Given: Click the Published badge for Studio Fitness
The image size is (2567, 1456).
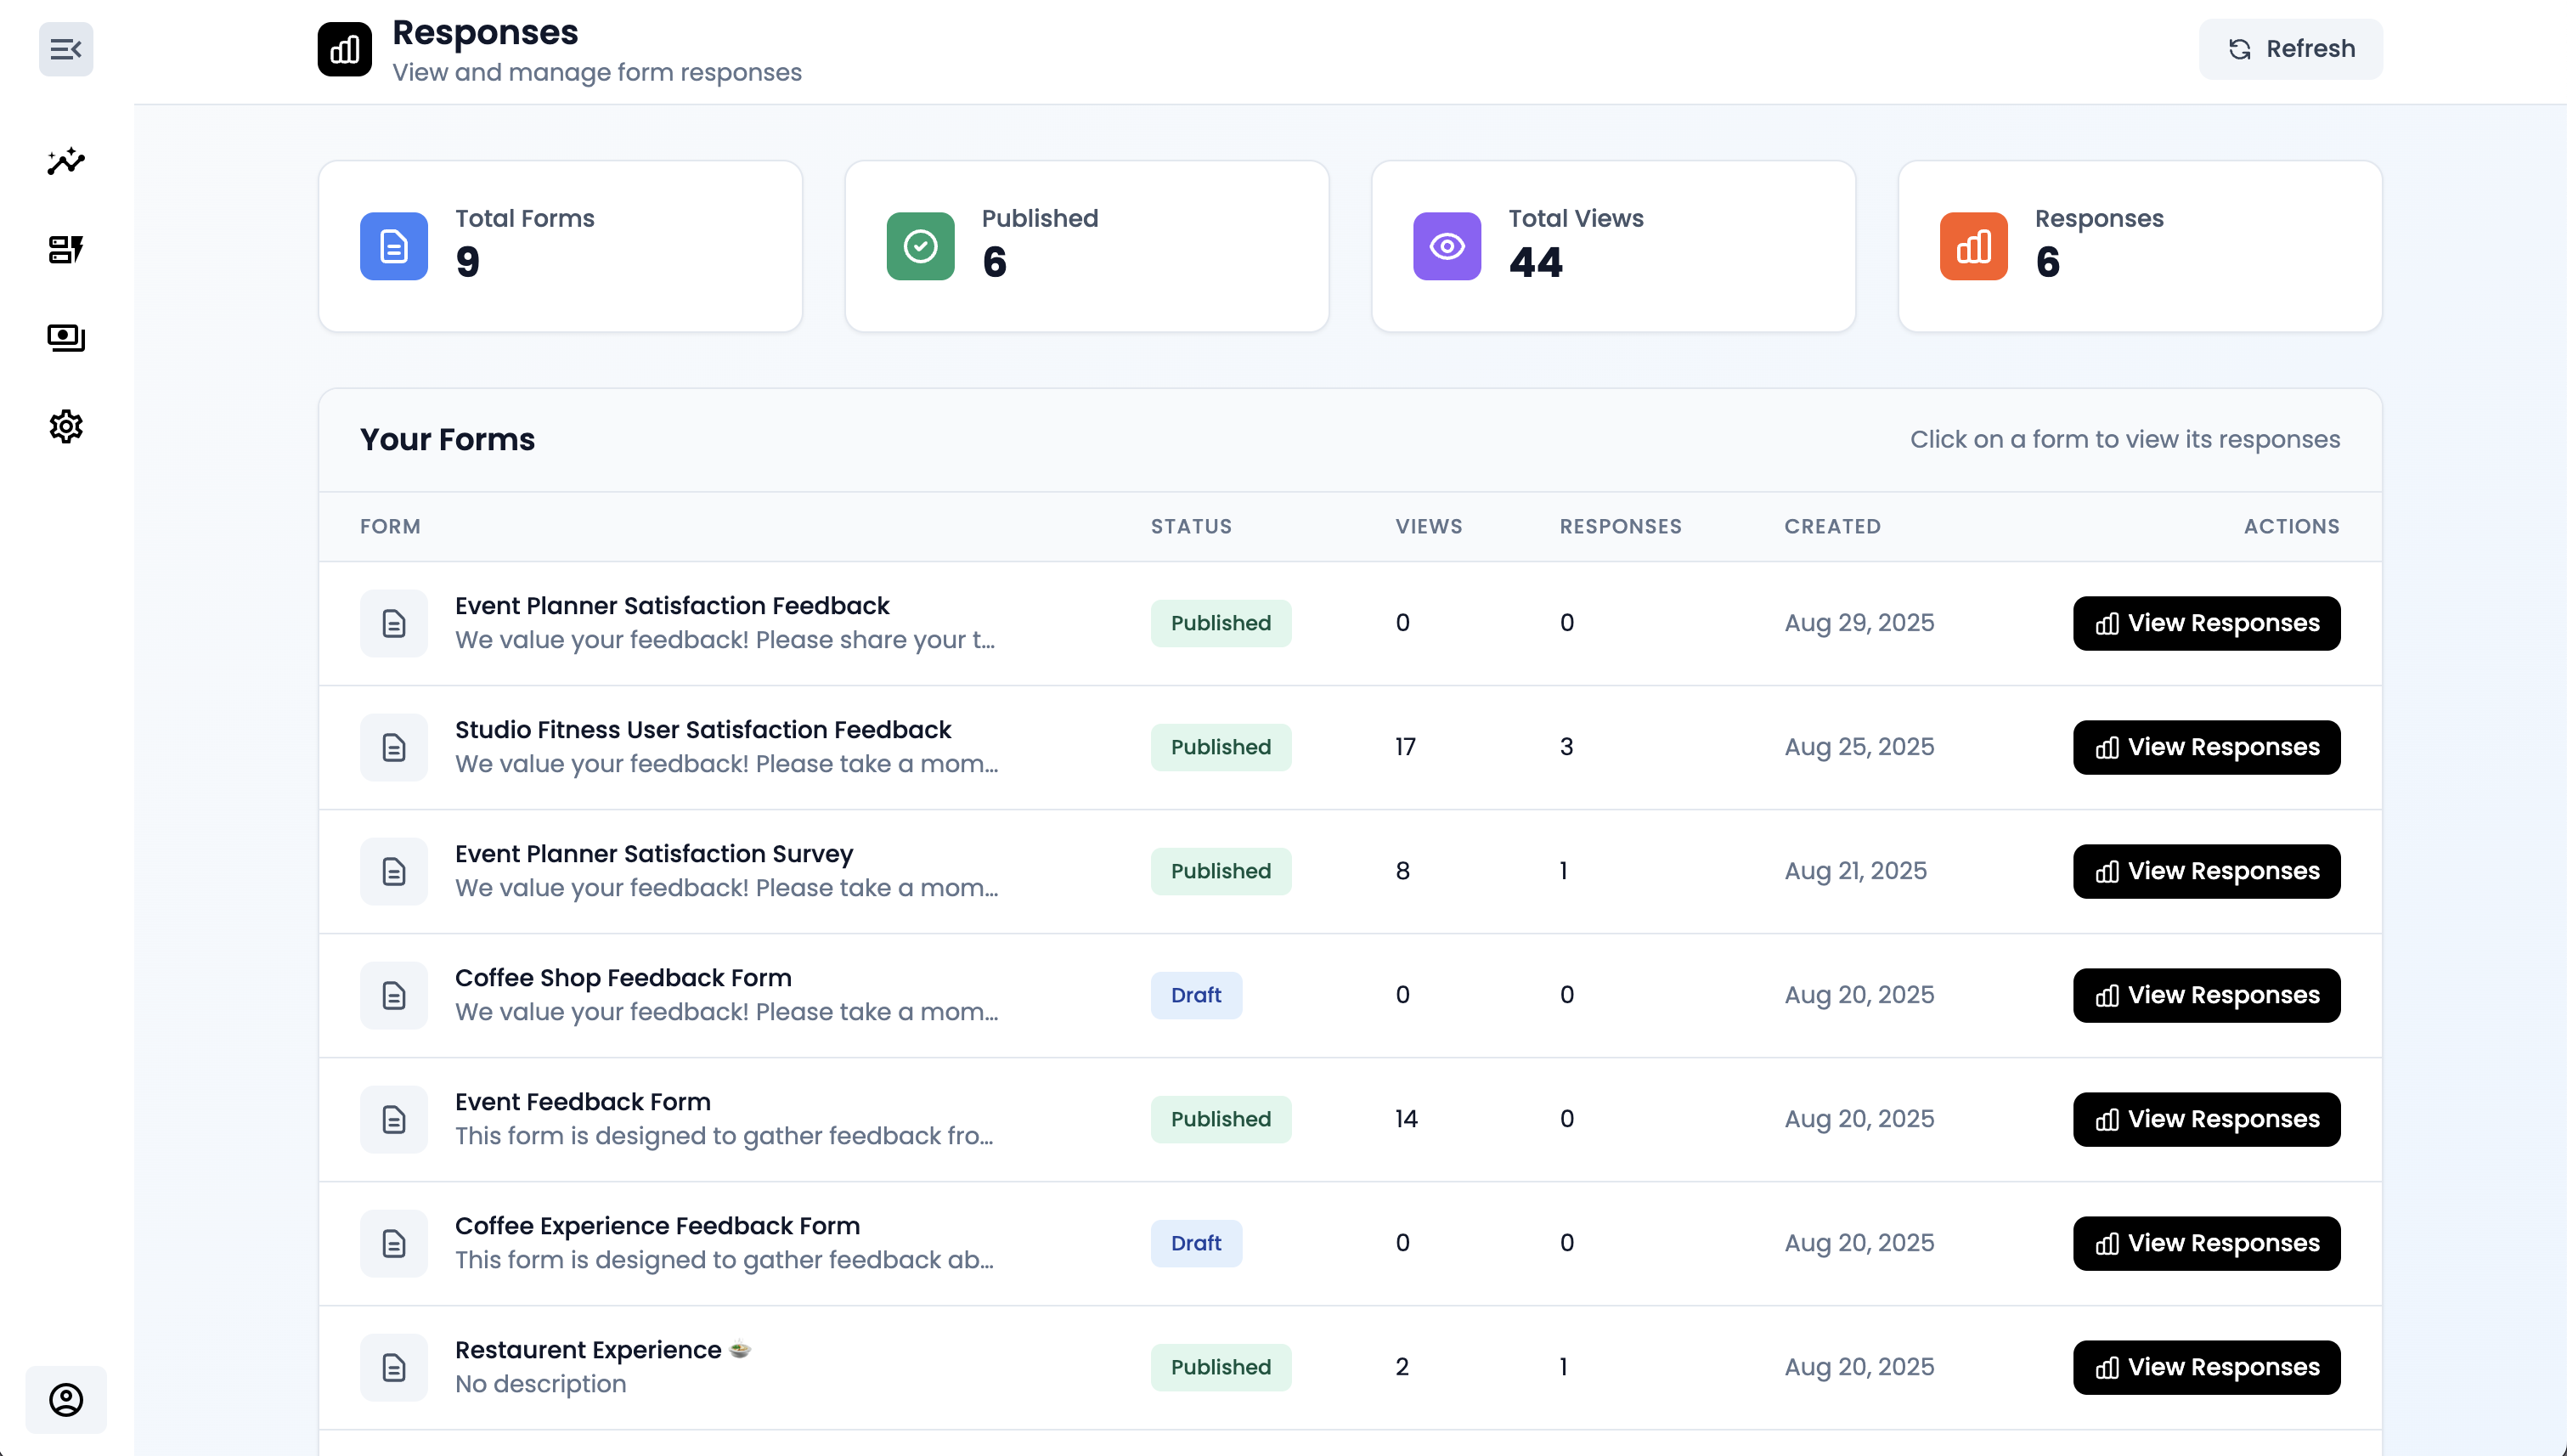Looking at the screenshot, I should tap(1221, 747).
